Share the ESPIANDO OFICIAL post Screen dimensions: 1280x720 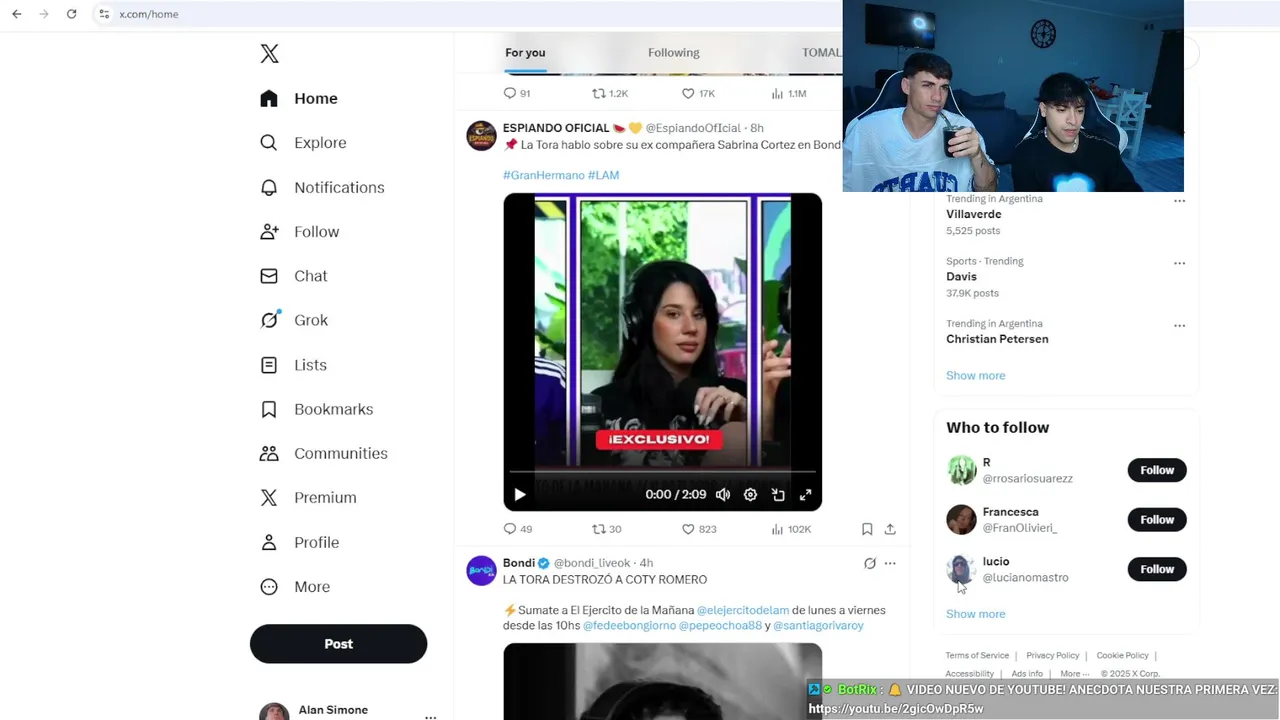click(x=890, y=529)
